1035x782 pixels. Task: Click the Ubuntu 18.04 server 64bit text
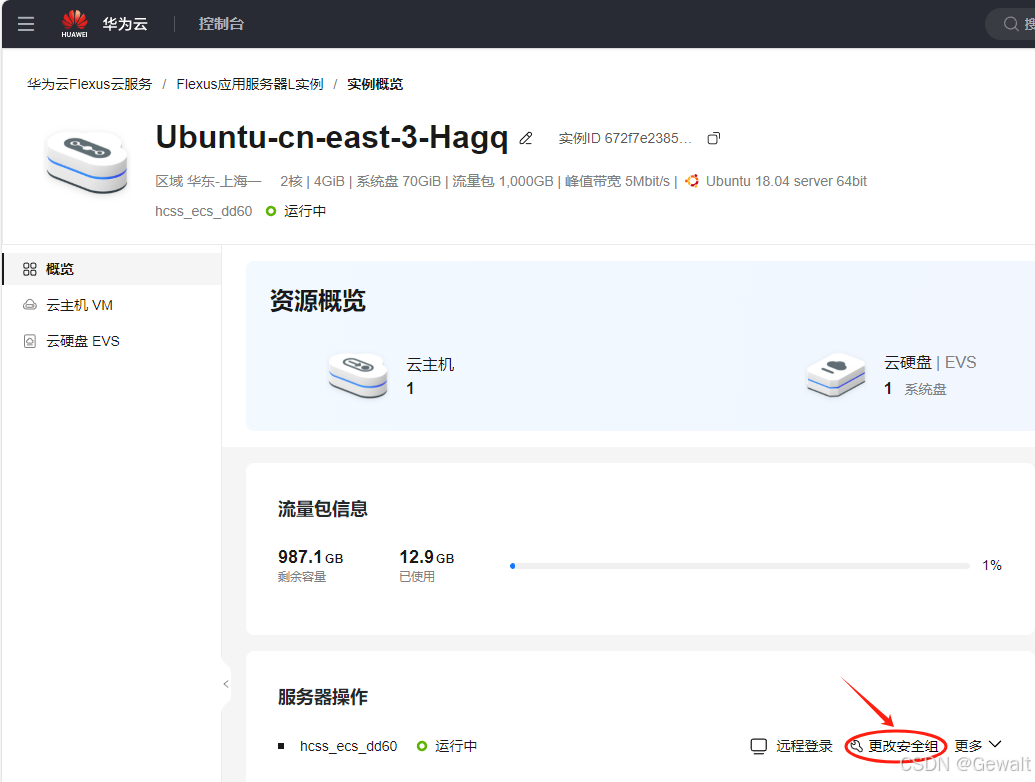[x=785, y=181]
